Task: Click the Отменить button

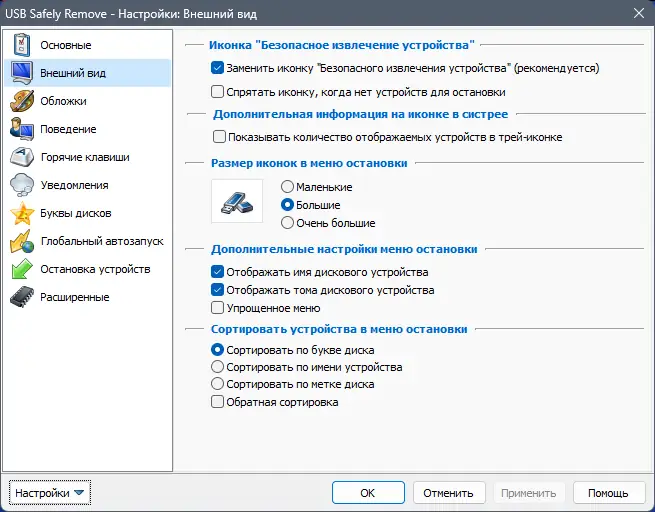Action: [448, 493]
